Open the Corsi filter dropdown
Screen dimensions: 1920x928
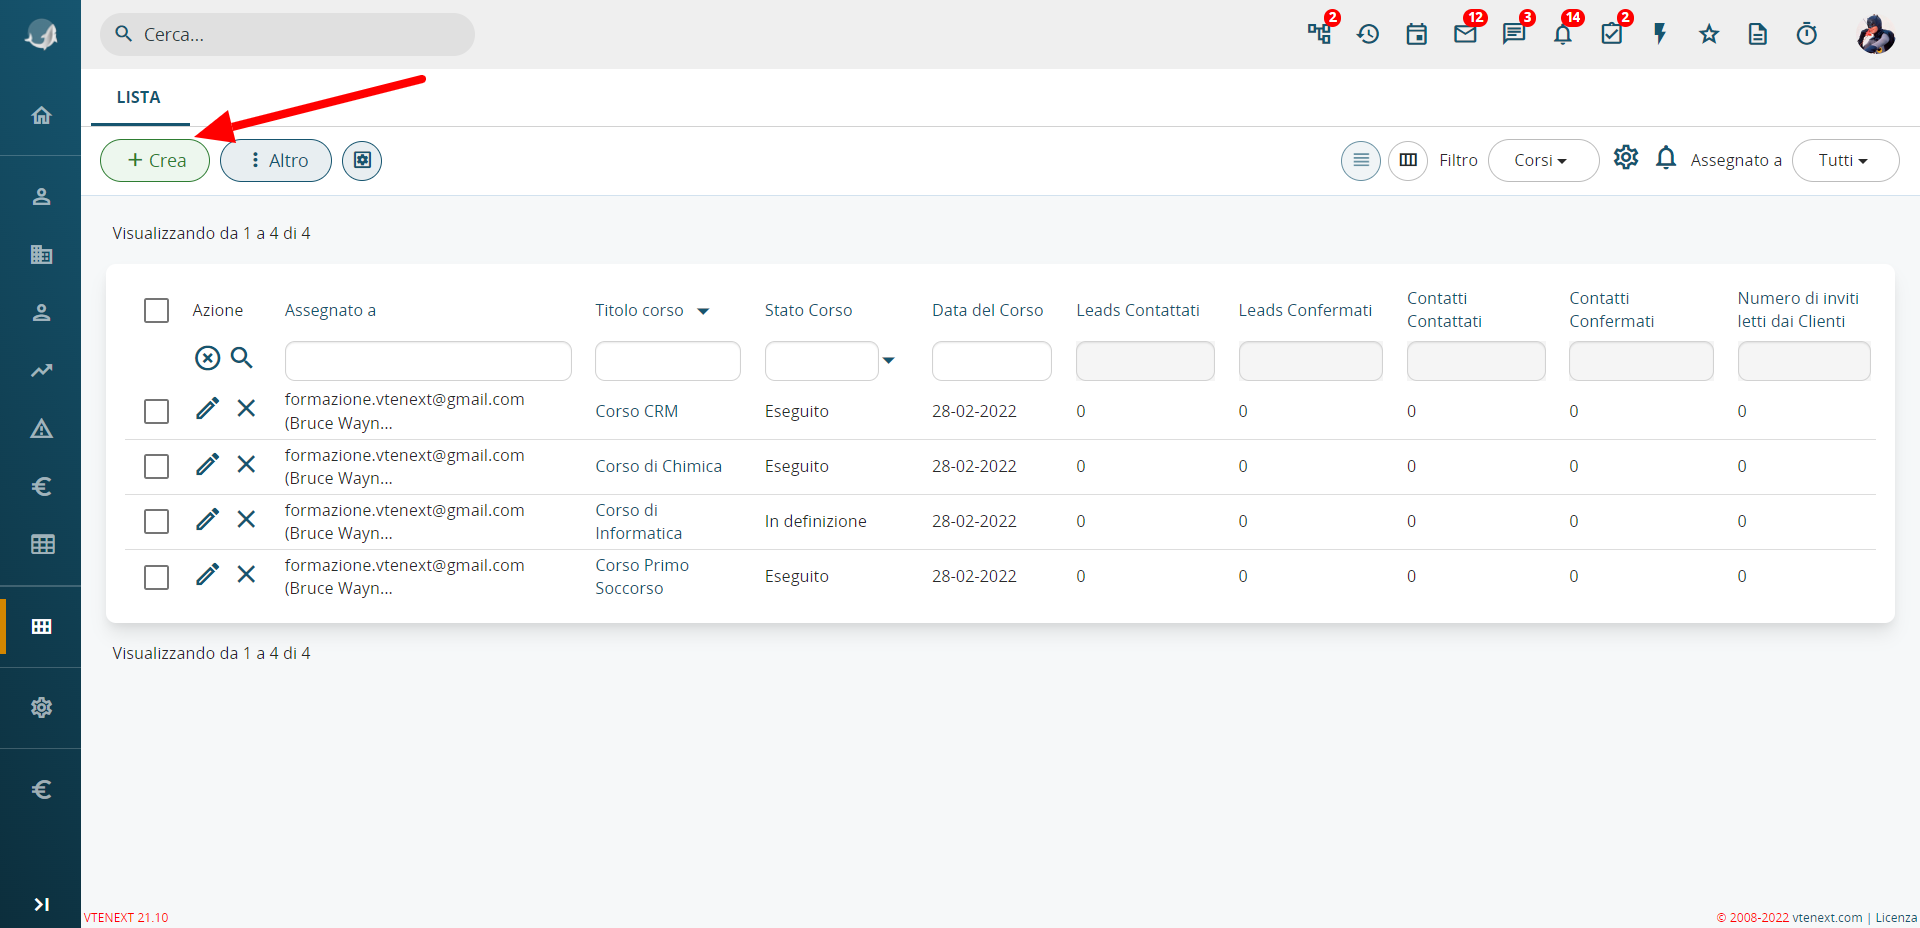coord(1543,160)
